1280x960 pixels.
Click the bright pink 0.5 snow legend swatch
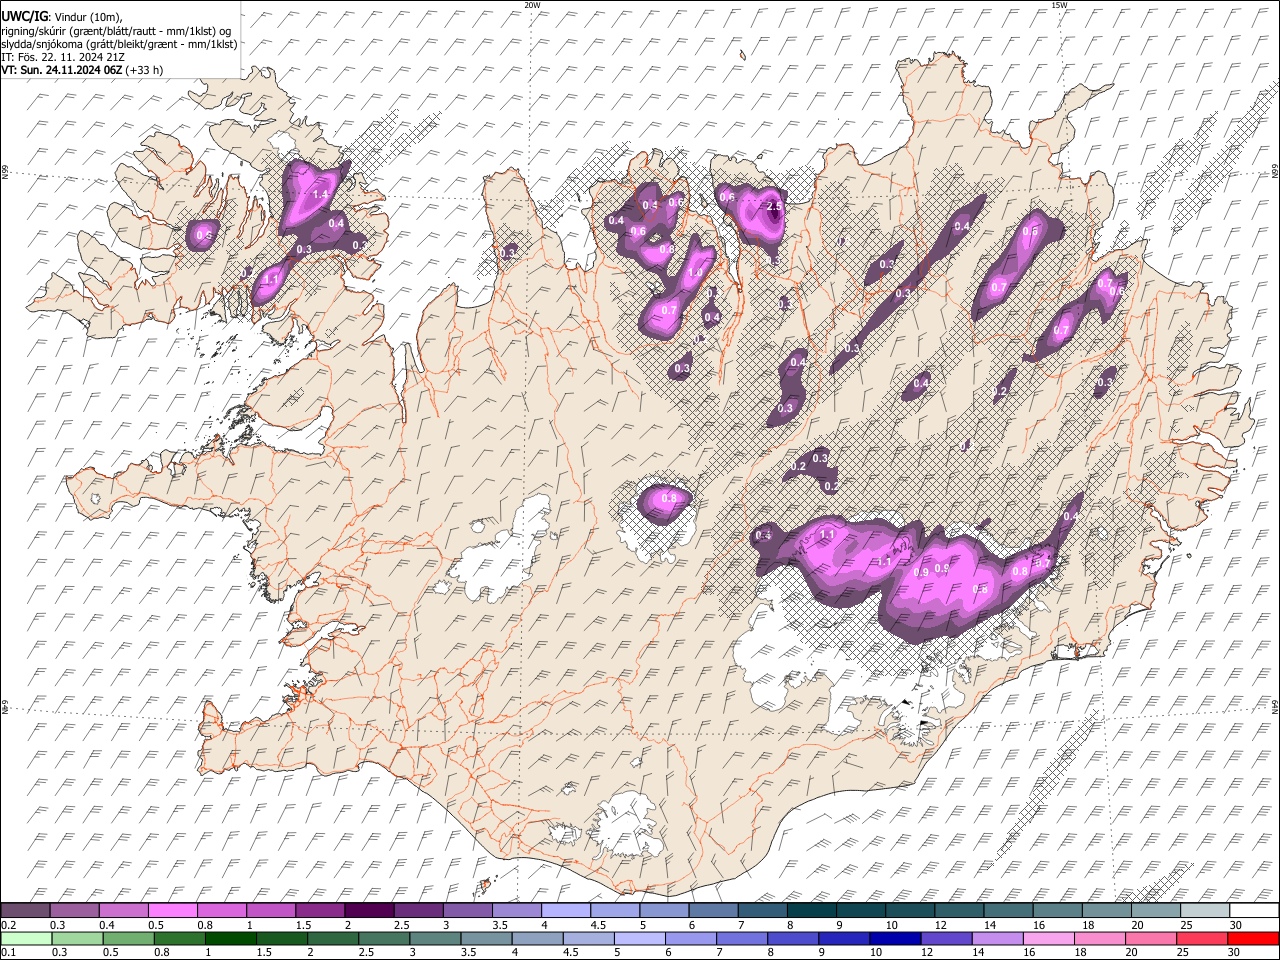click(173, 910)
